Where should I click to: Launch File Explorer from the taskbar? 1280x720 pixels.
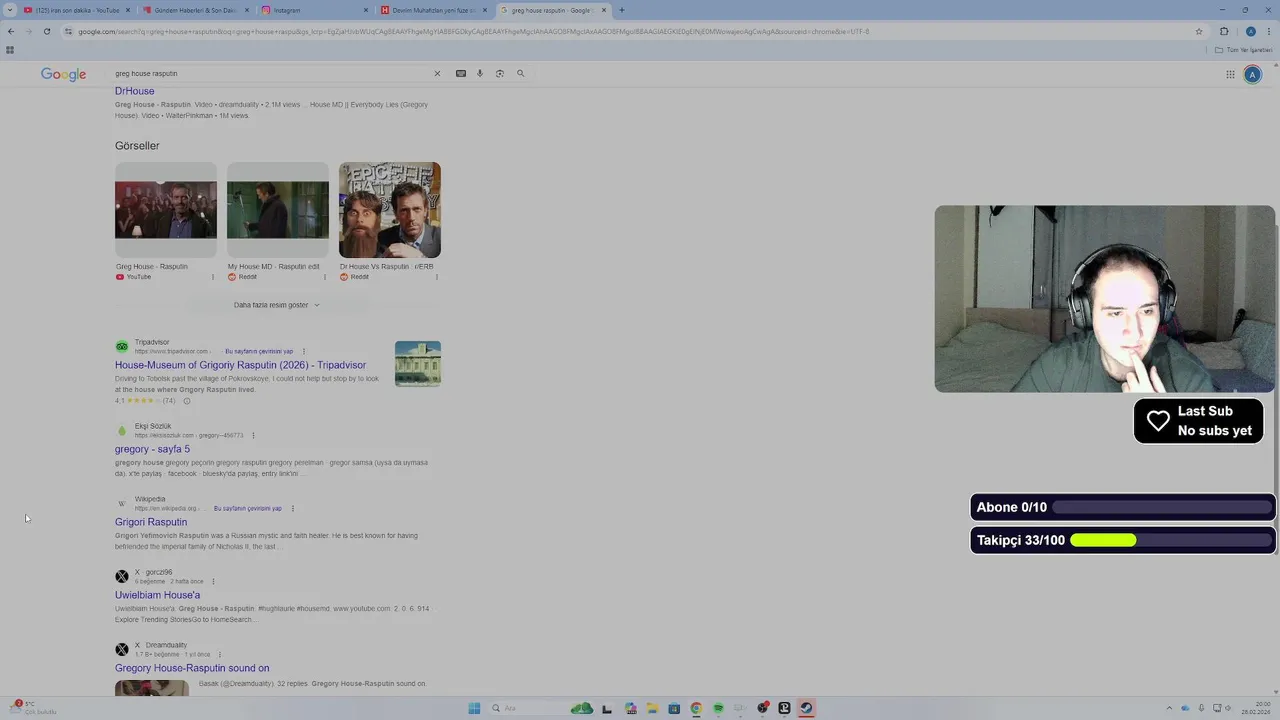(x=652, y=708)
